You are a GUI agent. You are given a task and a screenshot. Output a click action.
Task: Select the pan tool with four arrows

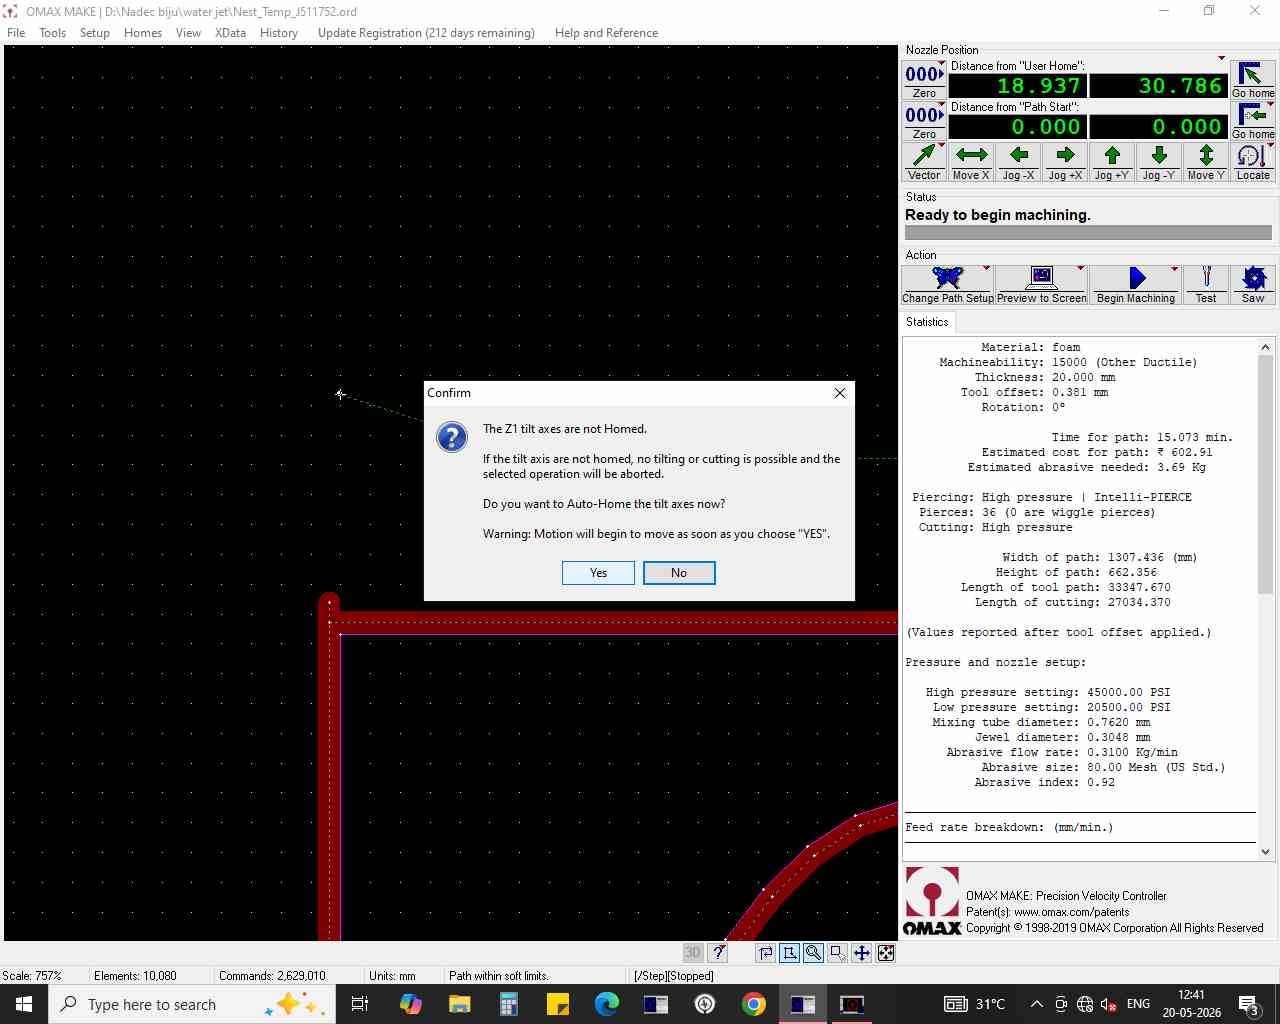point(861,953)
